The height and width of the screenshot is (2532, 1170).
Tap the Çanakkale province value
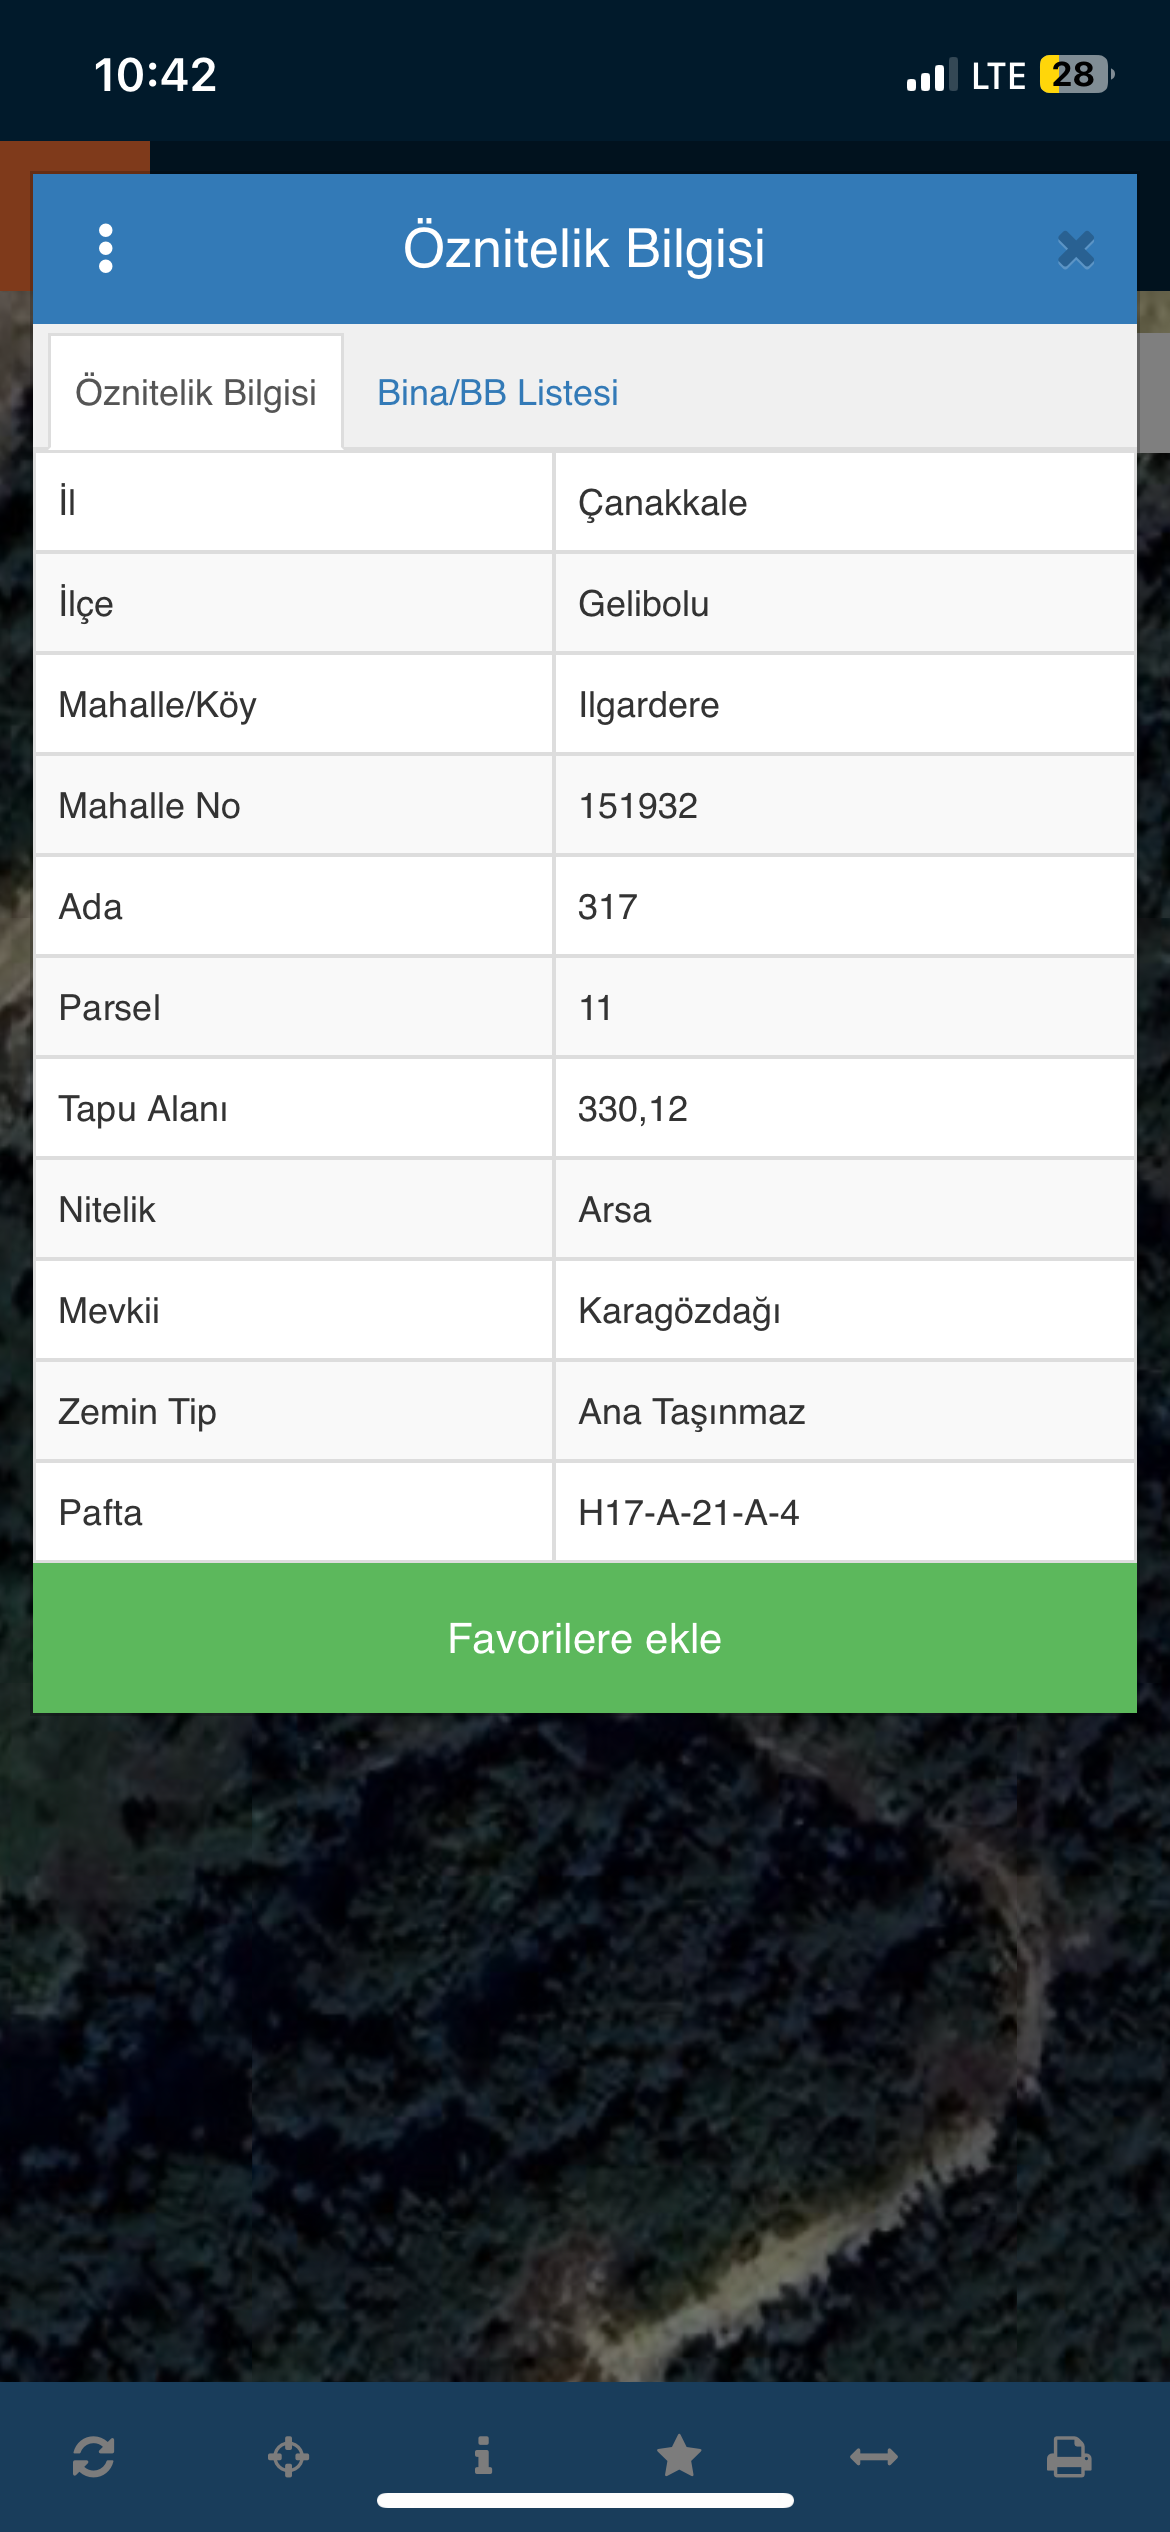pyautogui.click(x=663, y=503)
